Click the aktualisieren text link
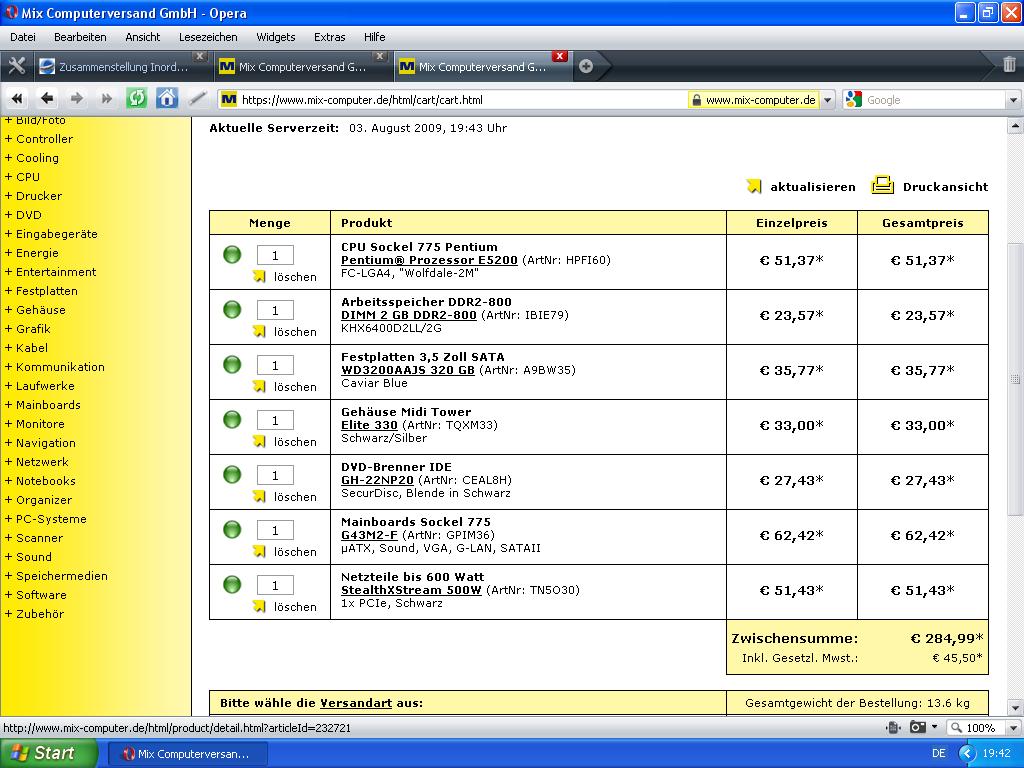1024x768 pixels. [812, 187]
